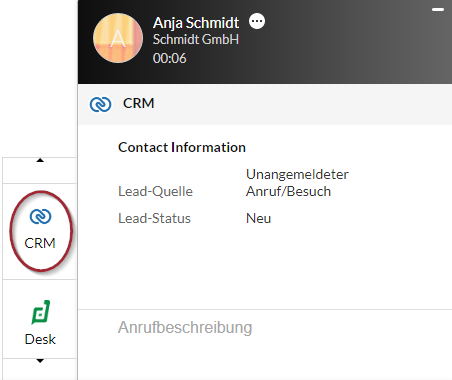Click the caller name Anja Schmidt

click(x=196, y=23)
